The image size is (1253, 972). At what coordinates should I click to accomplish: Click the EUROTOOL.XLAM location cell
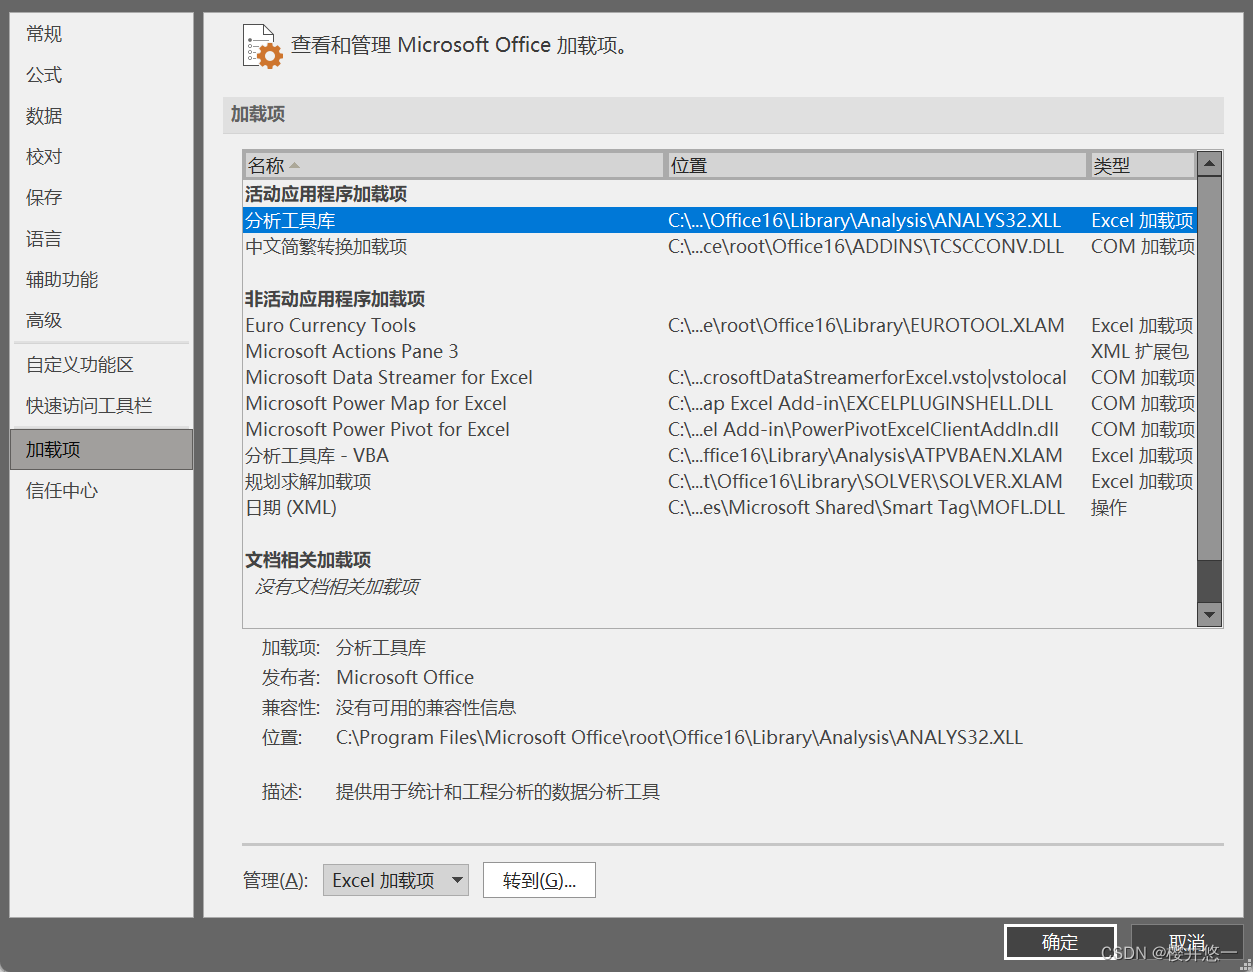866,325
